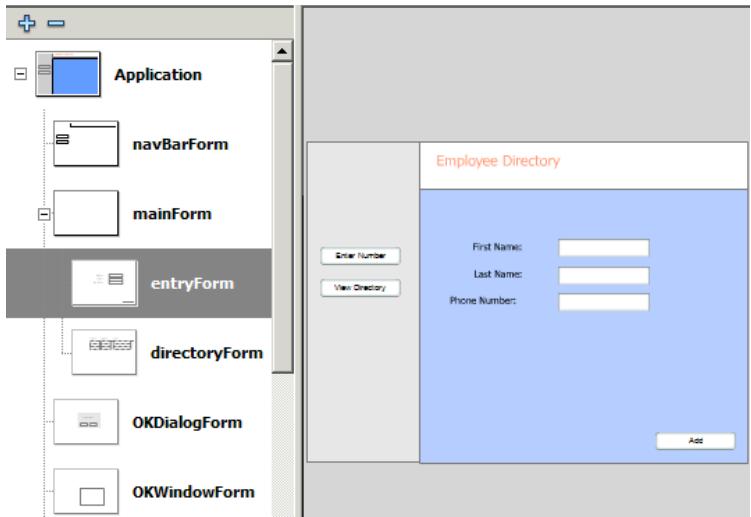Select the navBarForm thumbnail
Viewport: 751px width, 517px height.
coord(86,143)
